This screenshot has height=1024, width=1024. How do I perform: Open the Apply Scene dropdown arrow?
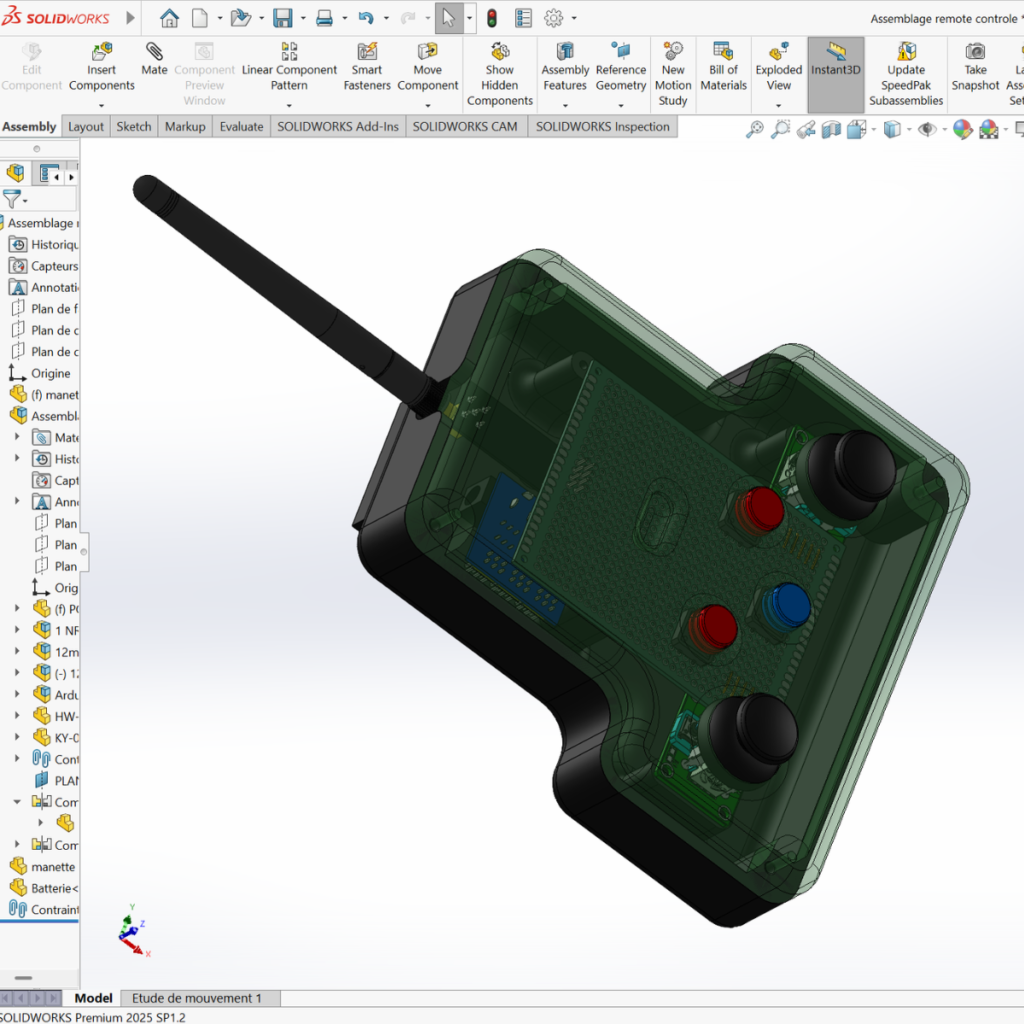1006,129
